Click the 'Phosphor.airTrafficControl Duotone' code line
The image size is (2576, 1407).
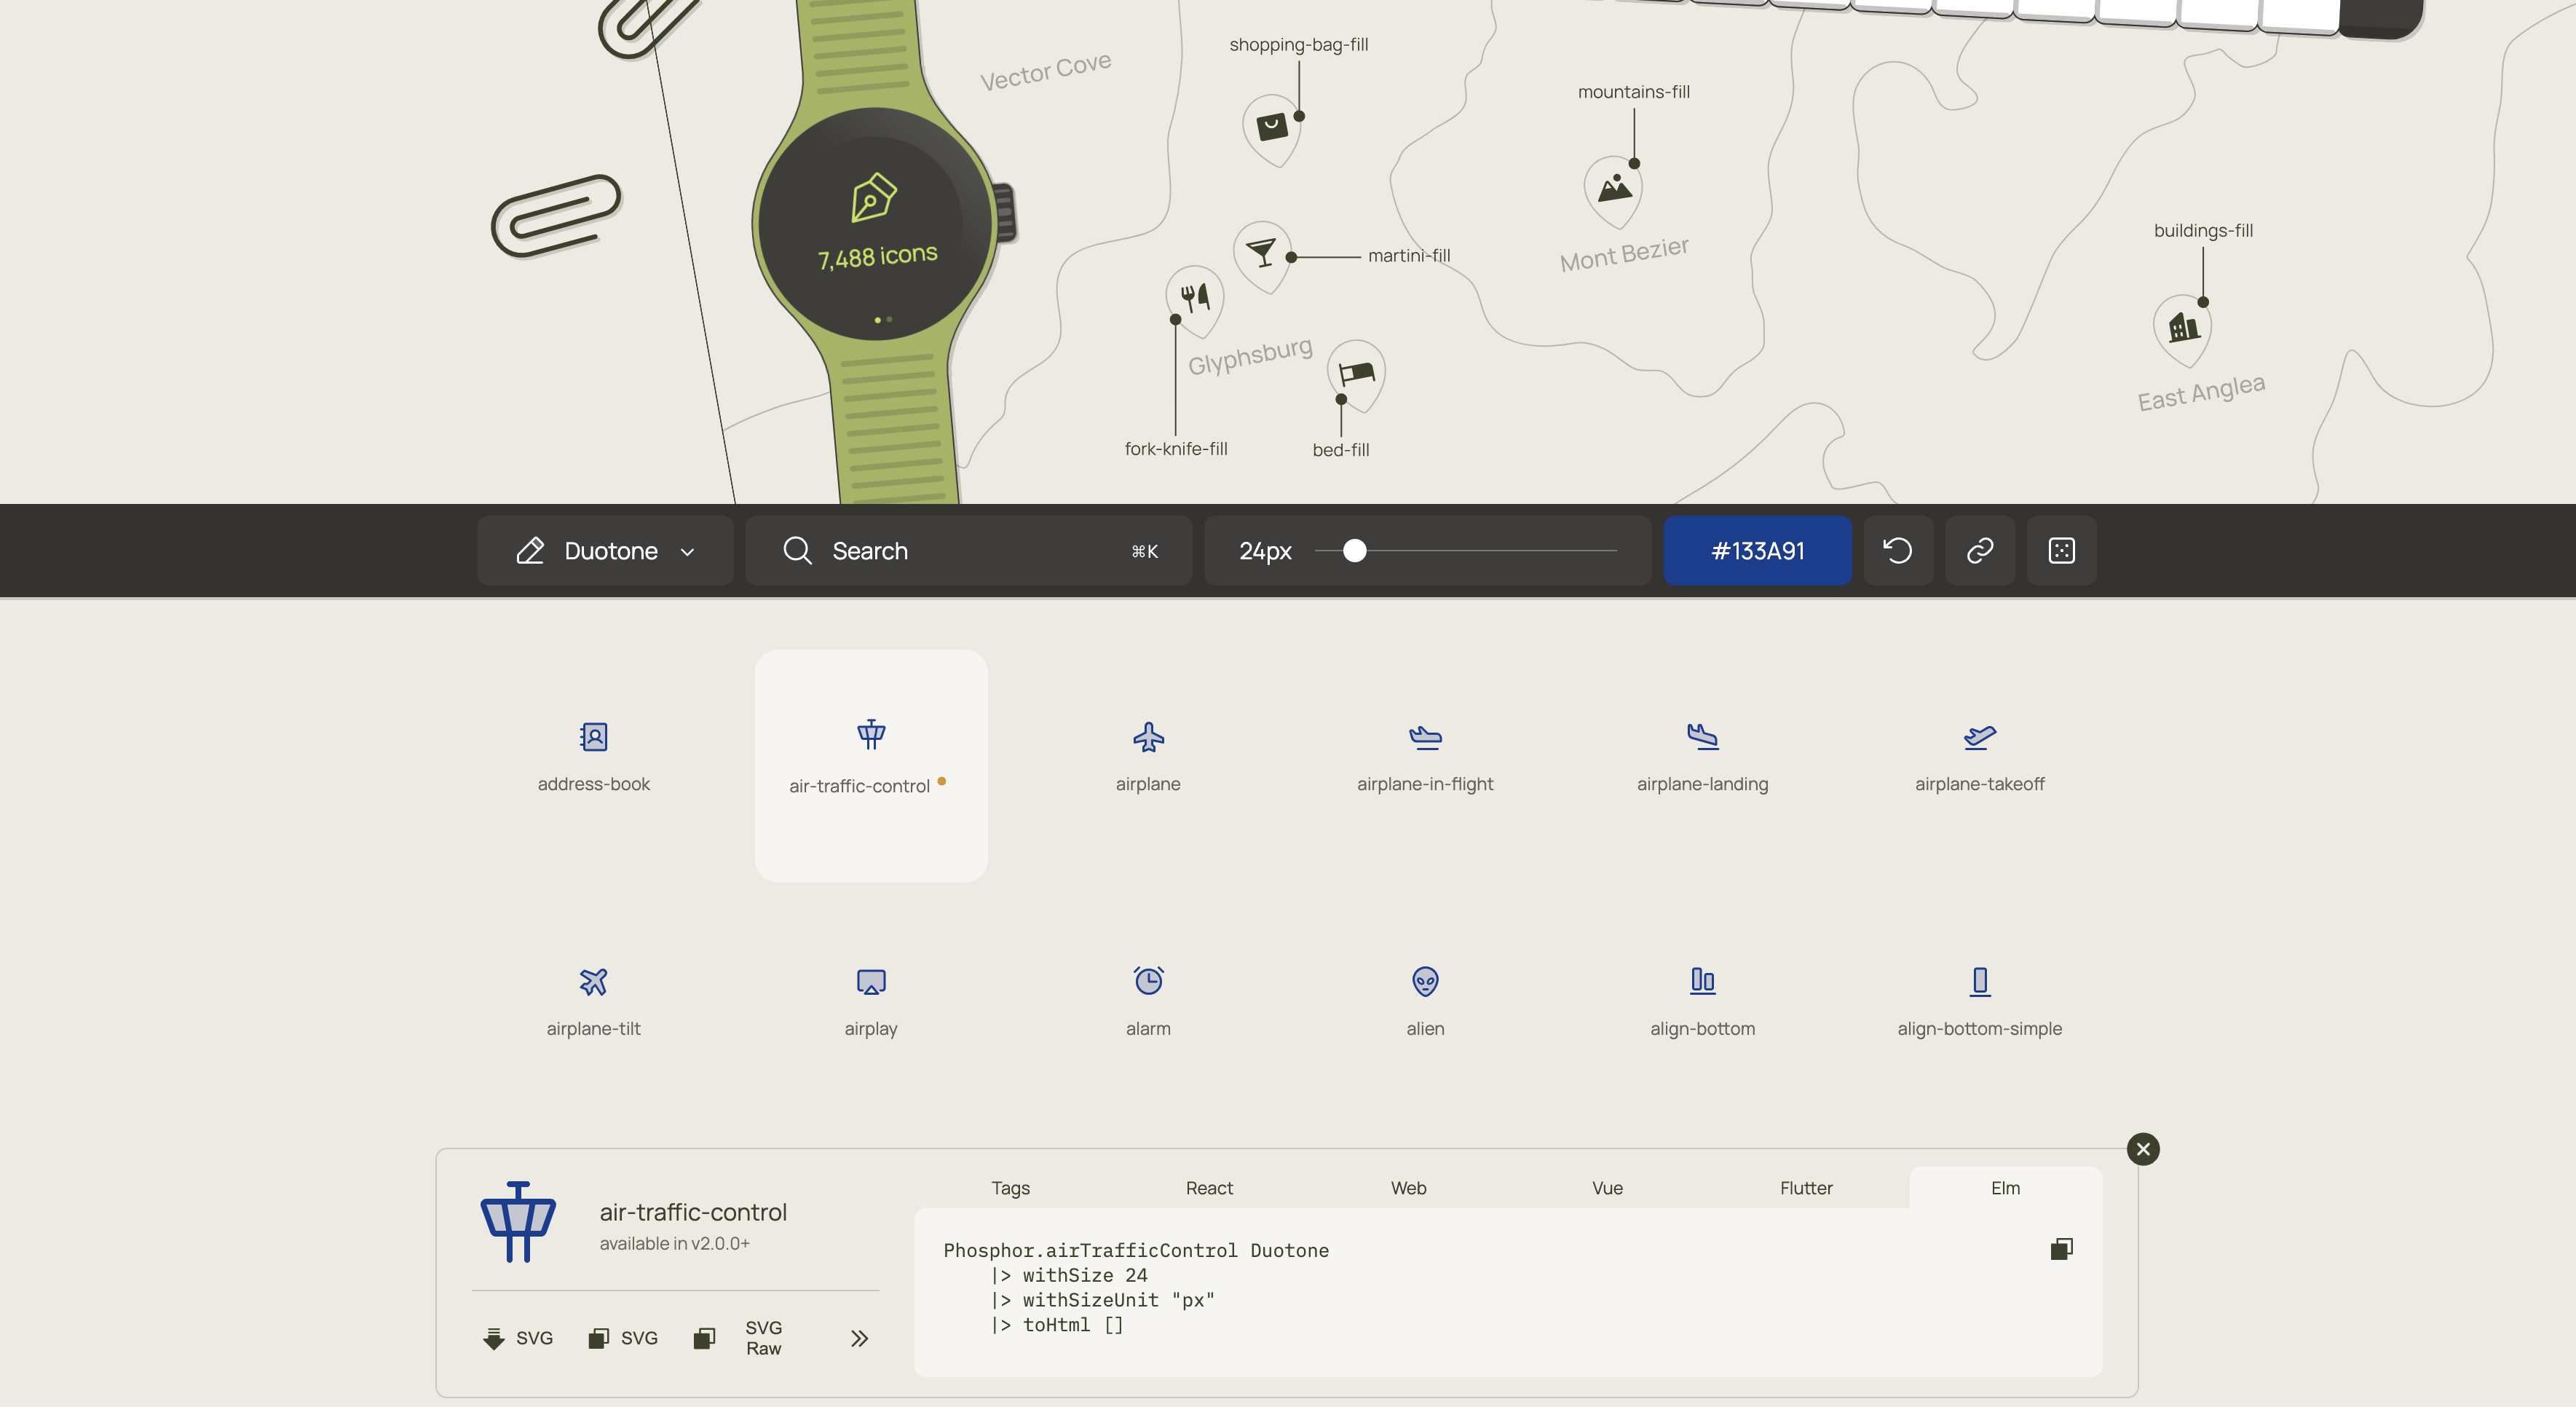pos(1136,1250)
